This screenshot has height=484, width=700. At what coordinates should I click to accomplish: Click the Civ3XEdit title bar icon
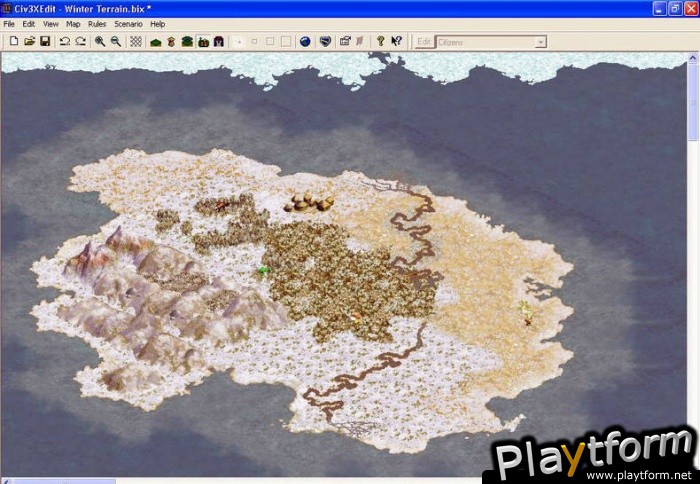[x=6, y=9]
